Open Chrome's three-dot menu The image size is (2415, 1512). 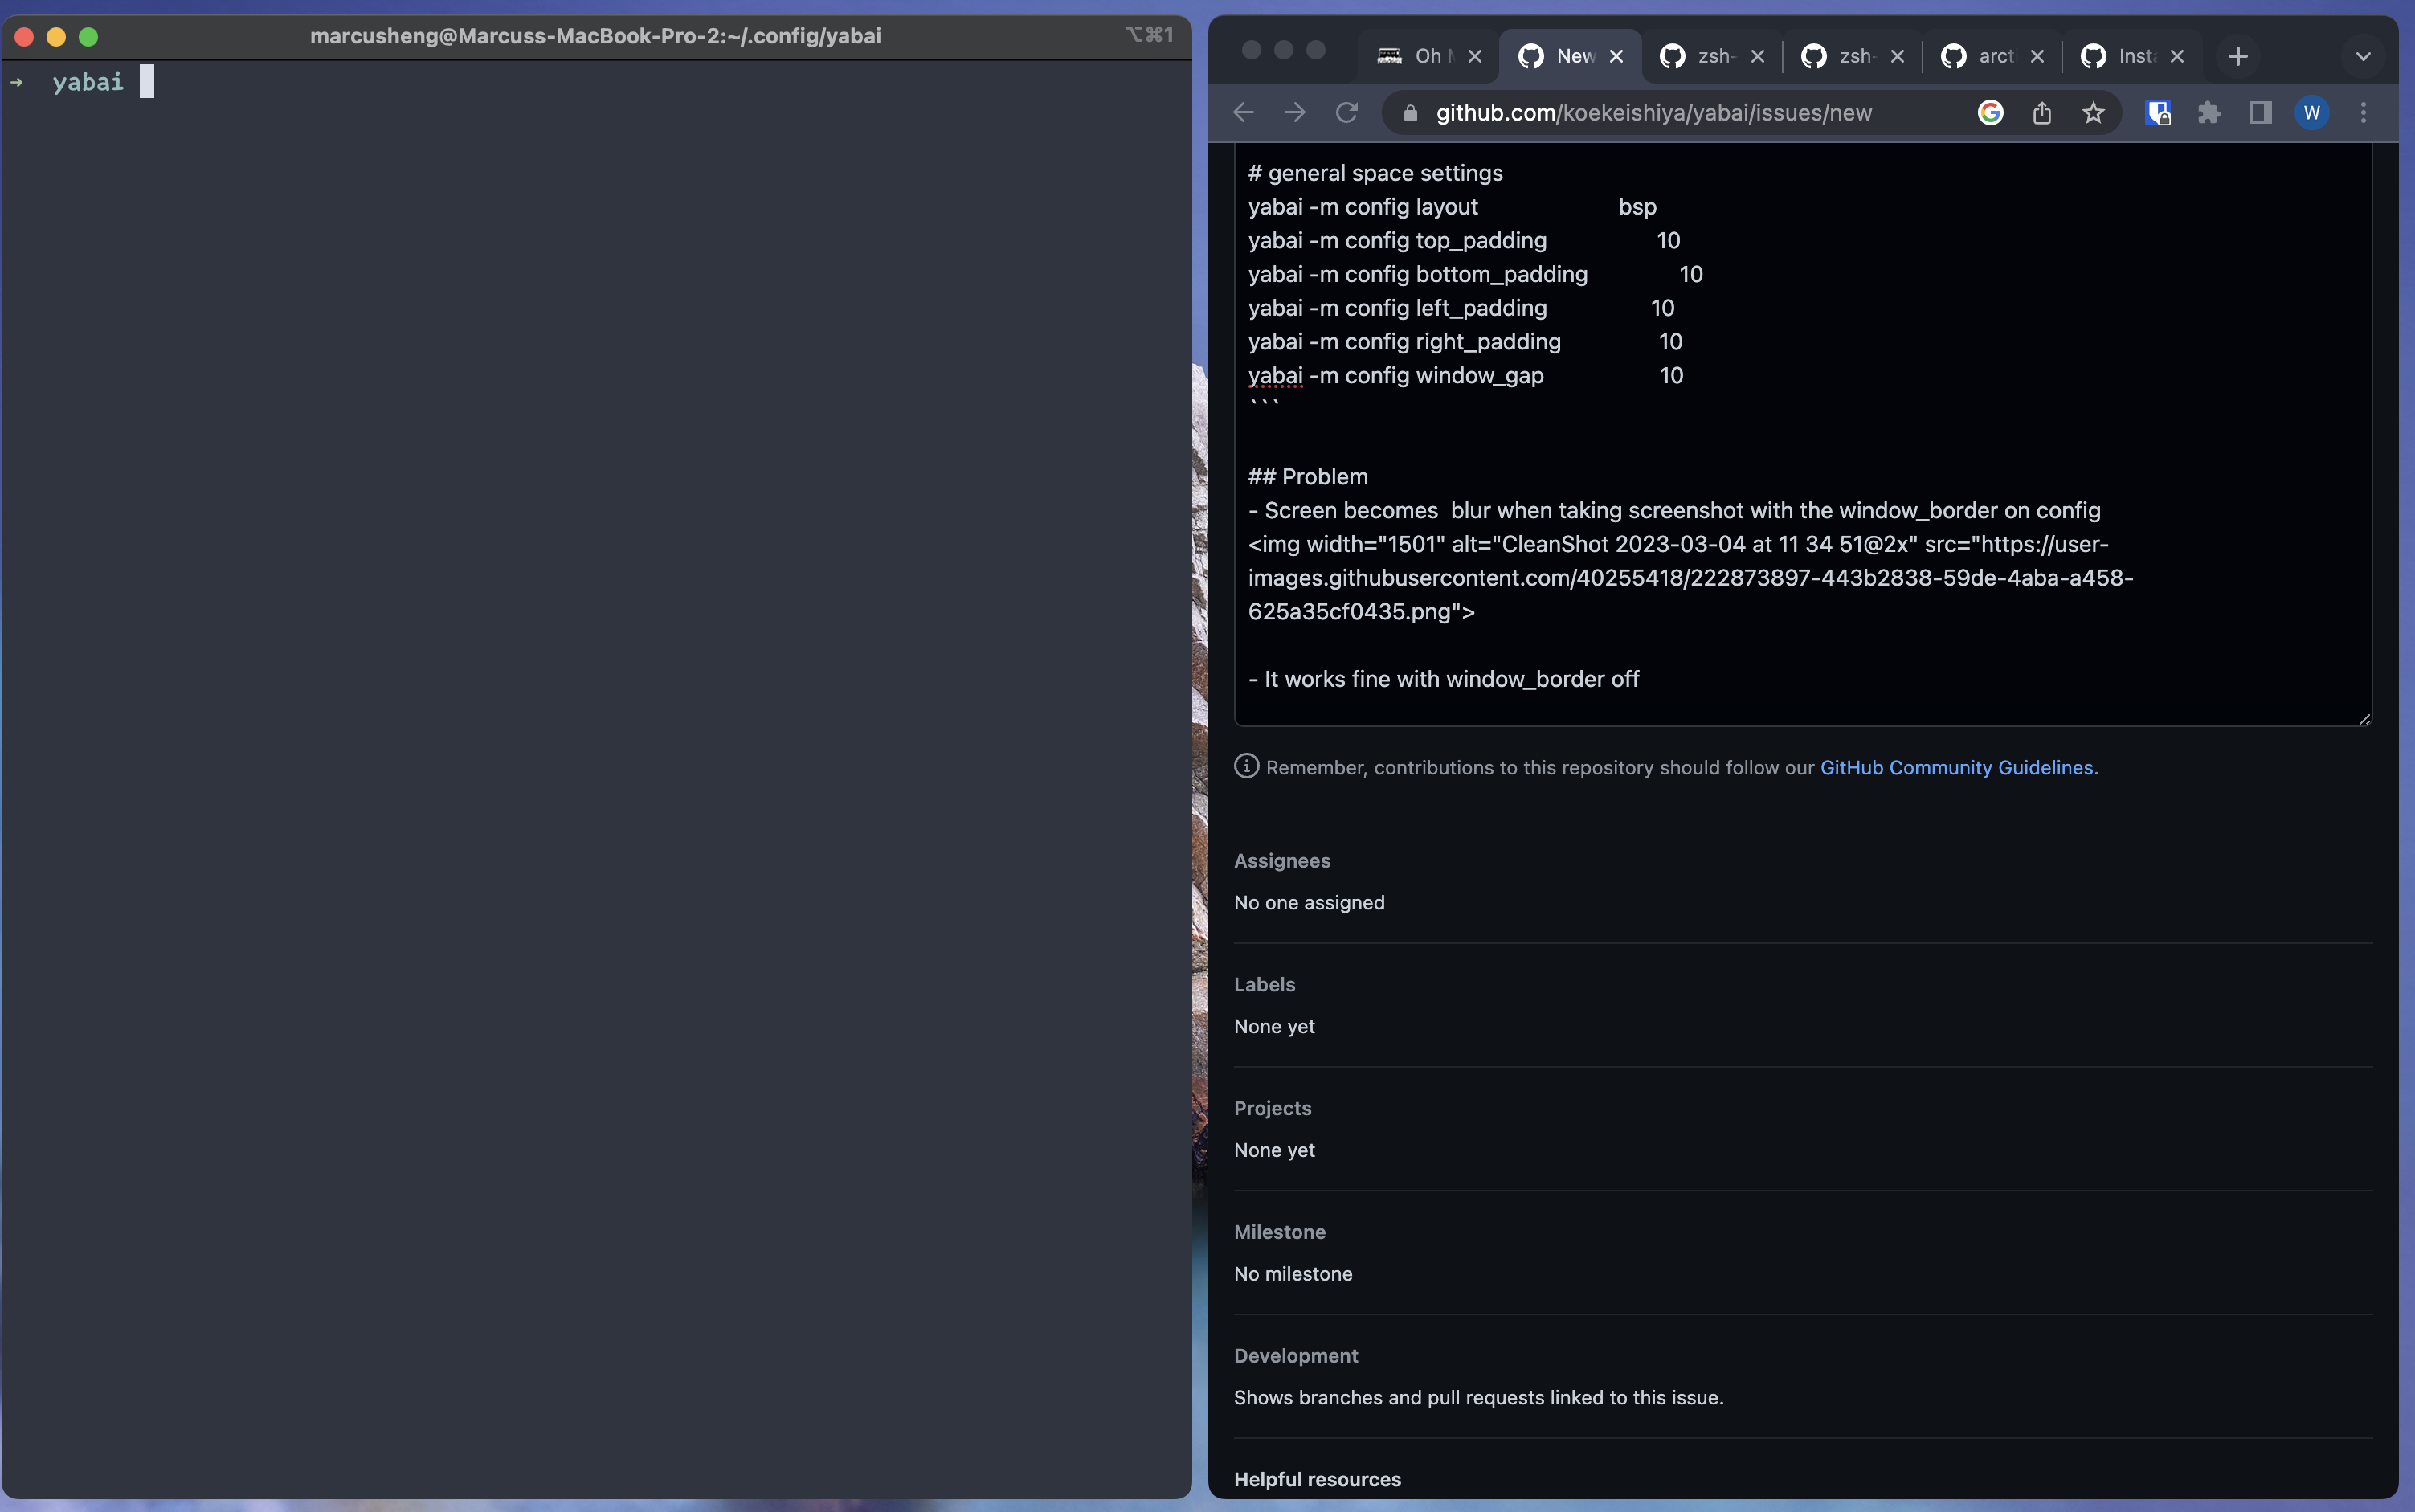[2363, 112]
